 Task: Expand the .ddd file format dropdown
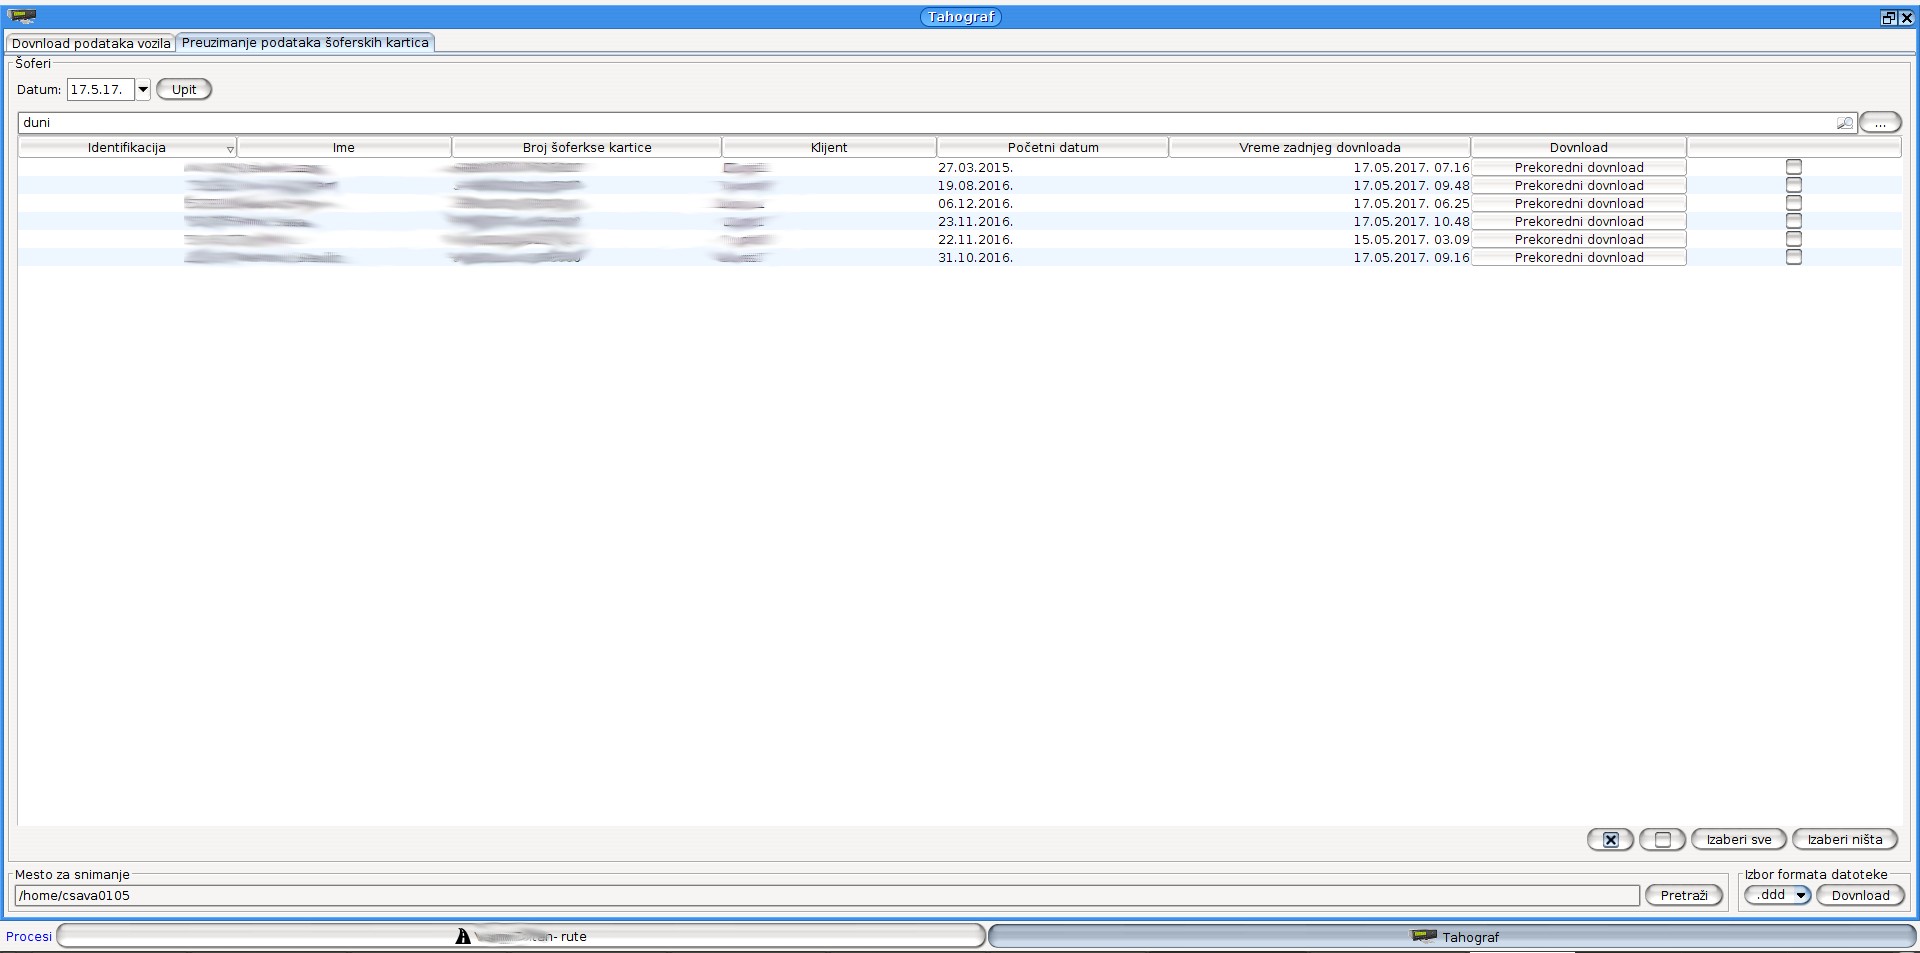[x=1800, y=895]
